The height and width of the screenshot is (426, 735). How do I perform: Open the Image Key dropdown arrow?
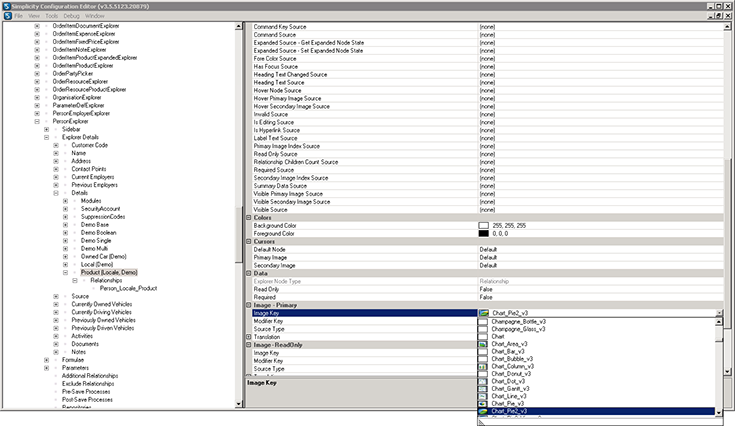pyautogui.click(x=719, y=312)
